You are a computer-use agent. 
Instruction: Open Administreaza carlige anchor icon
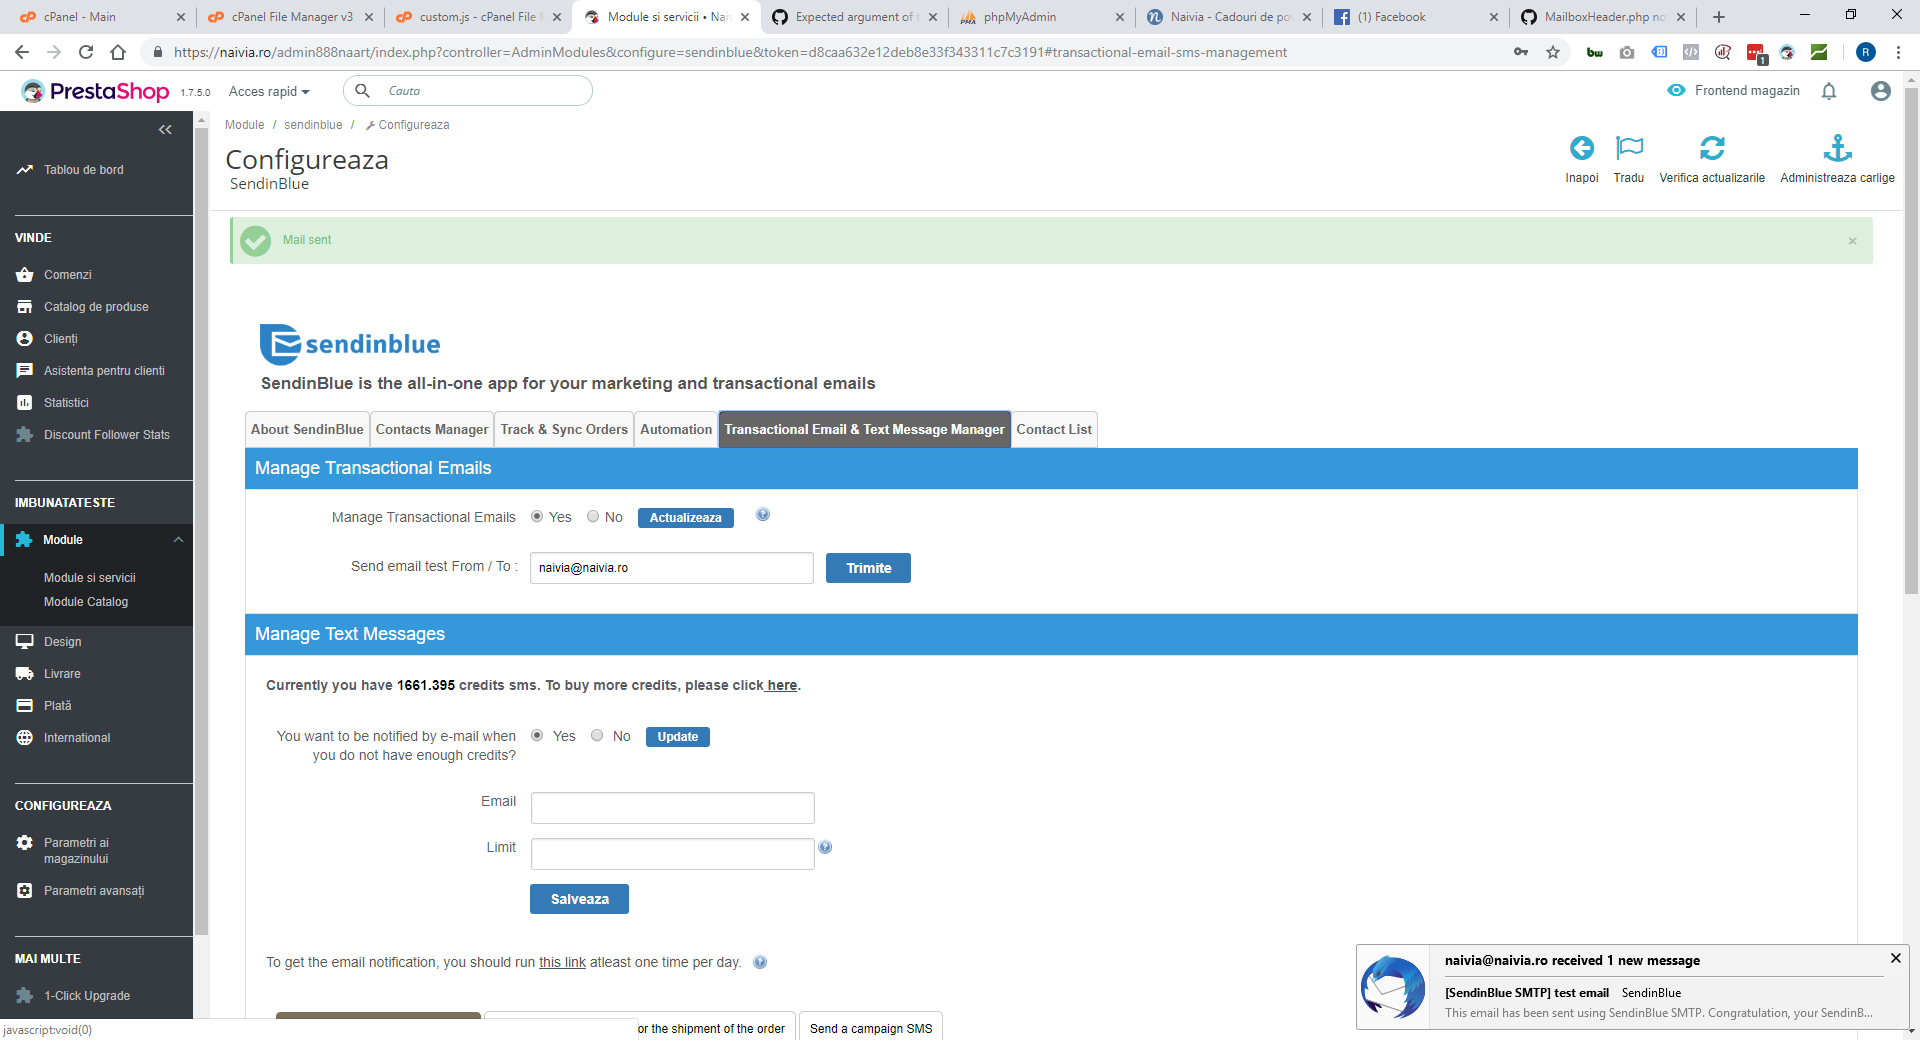coord(1837,148)
